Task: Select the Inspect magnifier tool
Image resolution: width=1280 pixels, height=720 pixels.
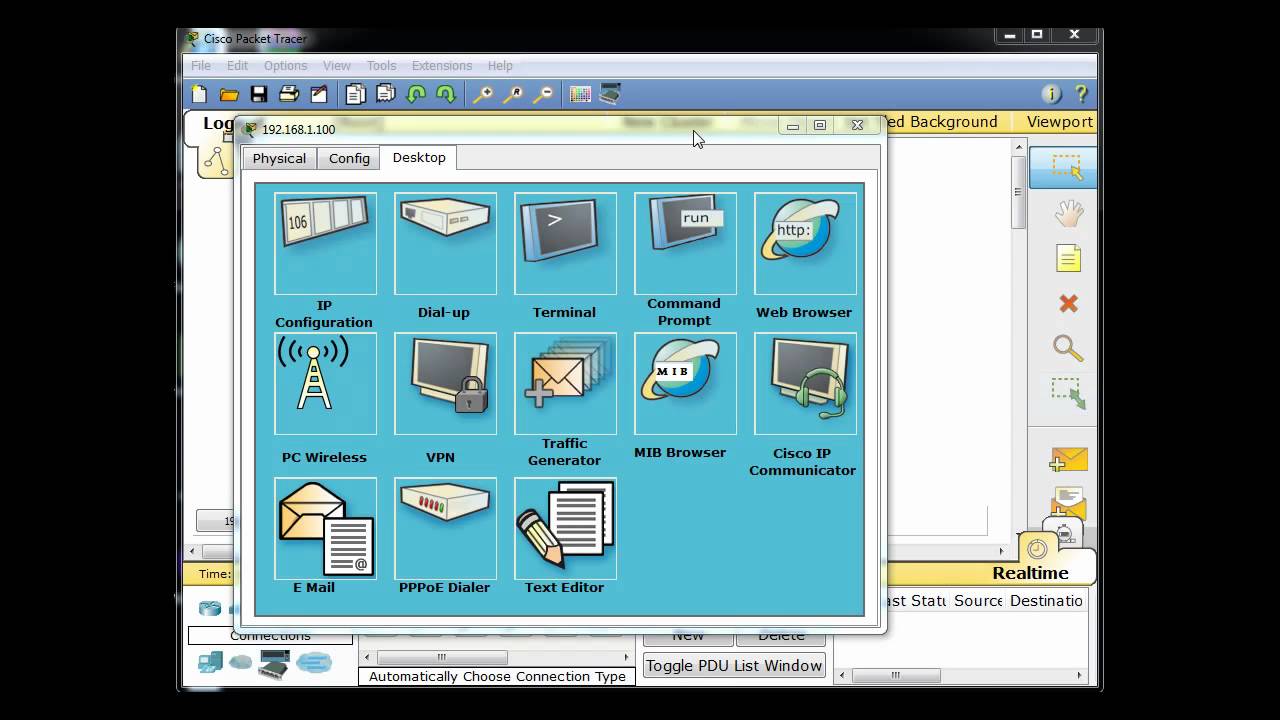Action: (x=1068, y=348)
